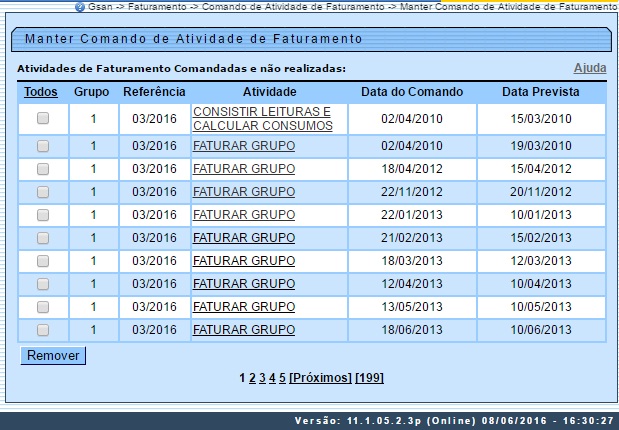Click the Data Prevista cell 10/05/2013

541,306
